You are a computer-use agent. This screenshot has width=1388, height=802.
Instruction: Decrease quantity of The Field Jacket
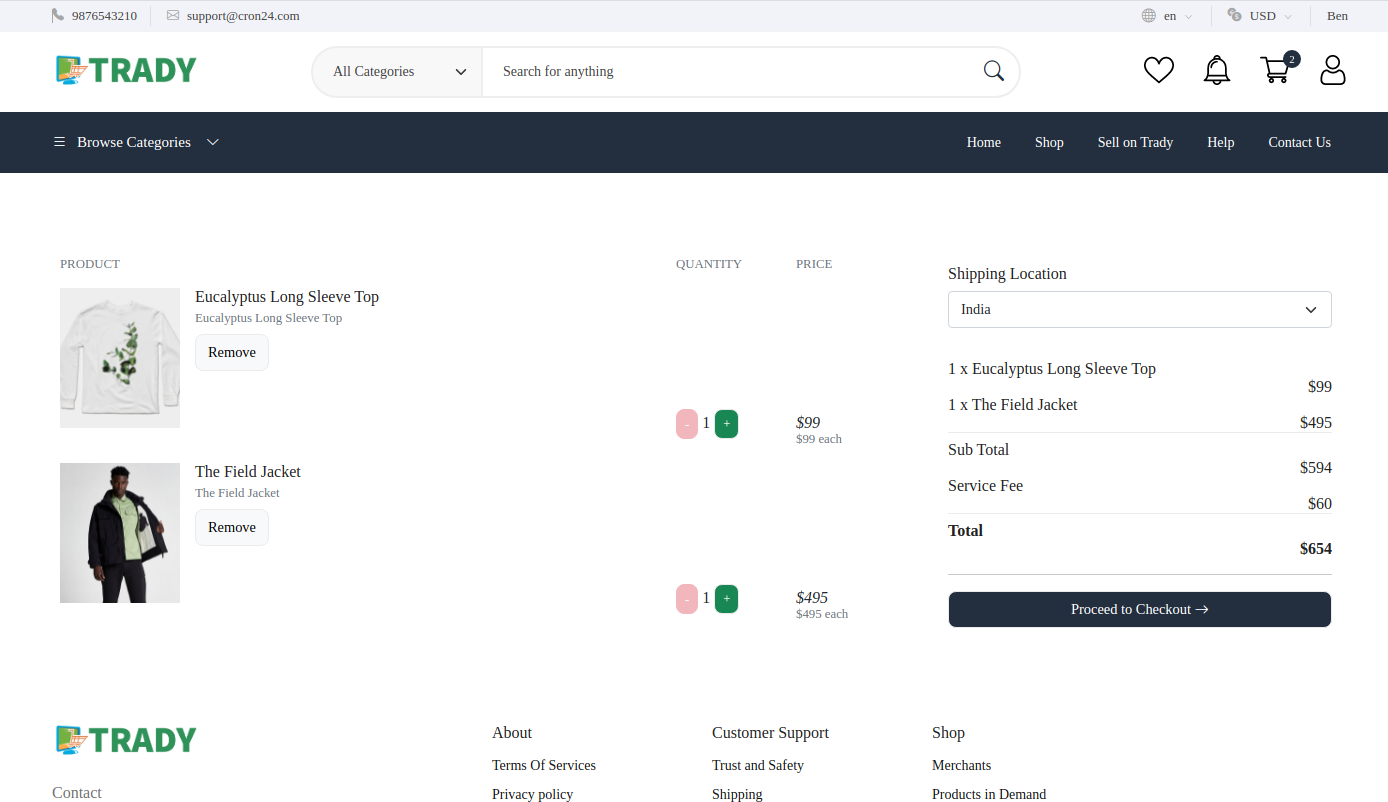(687, 598)
